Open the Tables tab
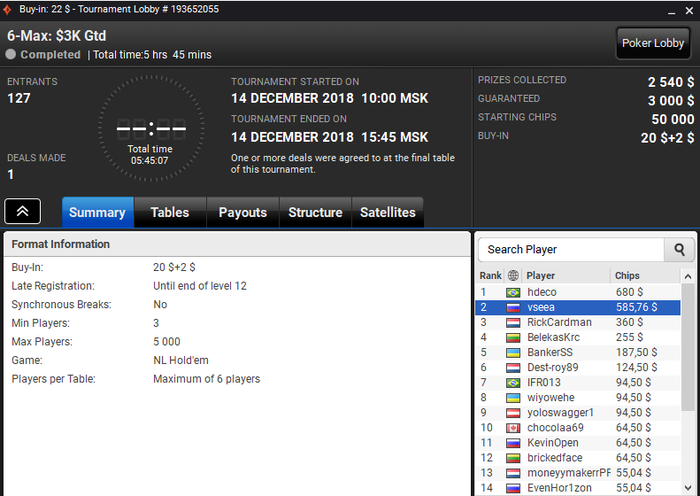Viewport: 700px width, 496px height. pyautogui.click(x=170, y=213)
